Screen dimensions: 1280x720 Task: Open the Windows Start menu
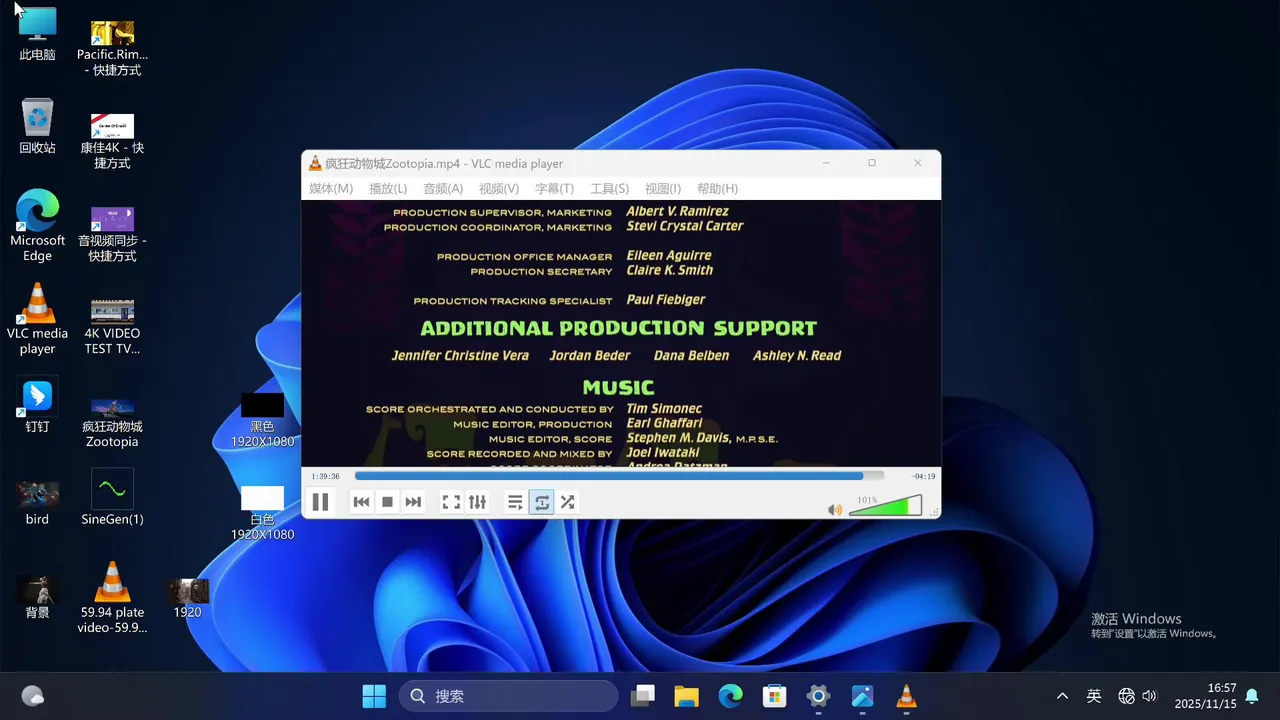374,696
